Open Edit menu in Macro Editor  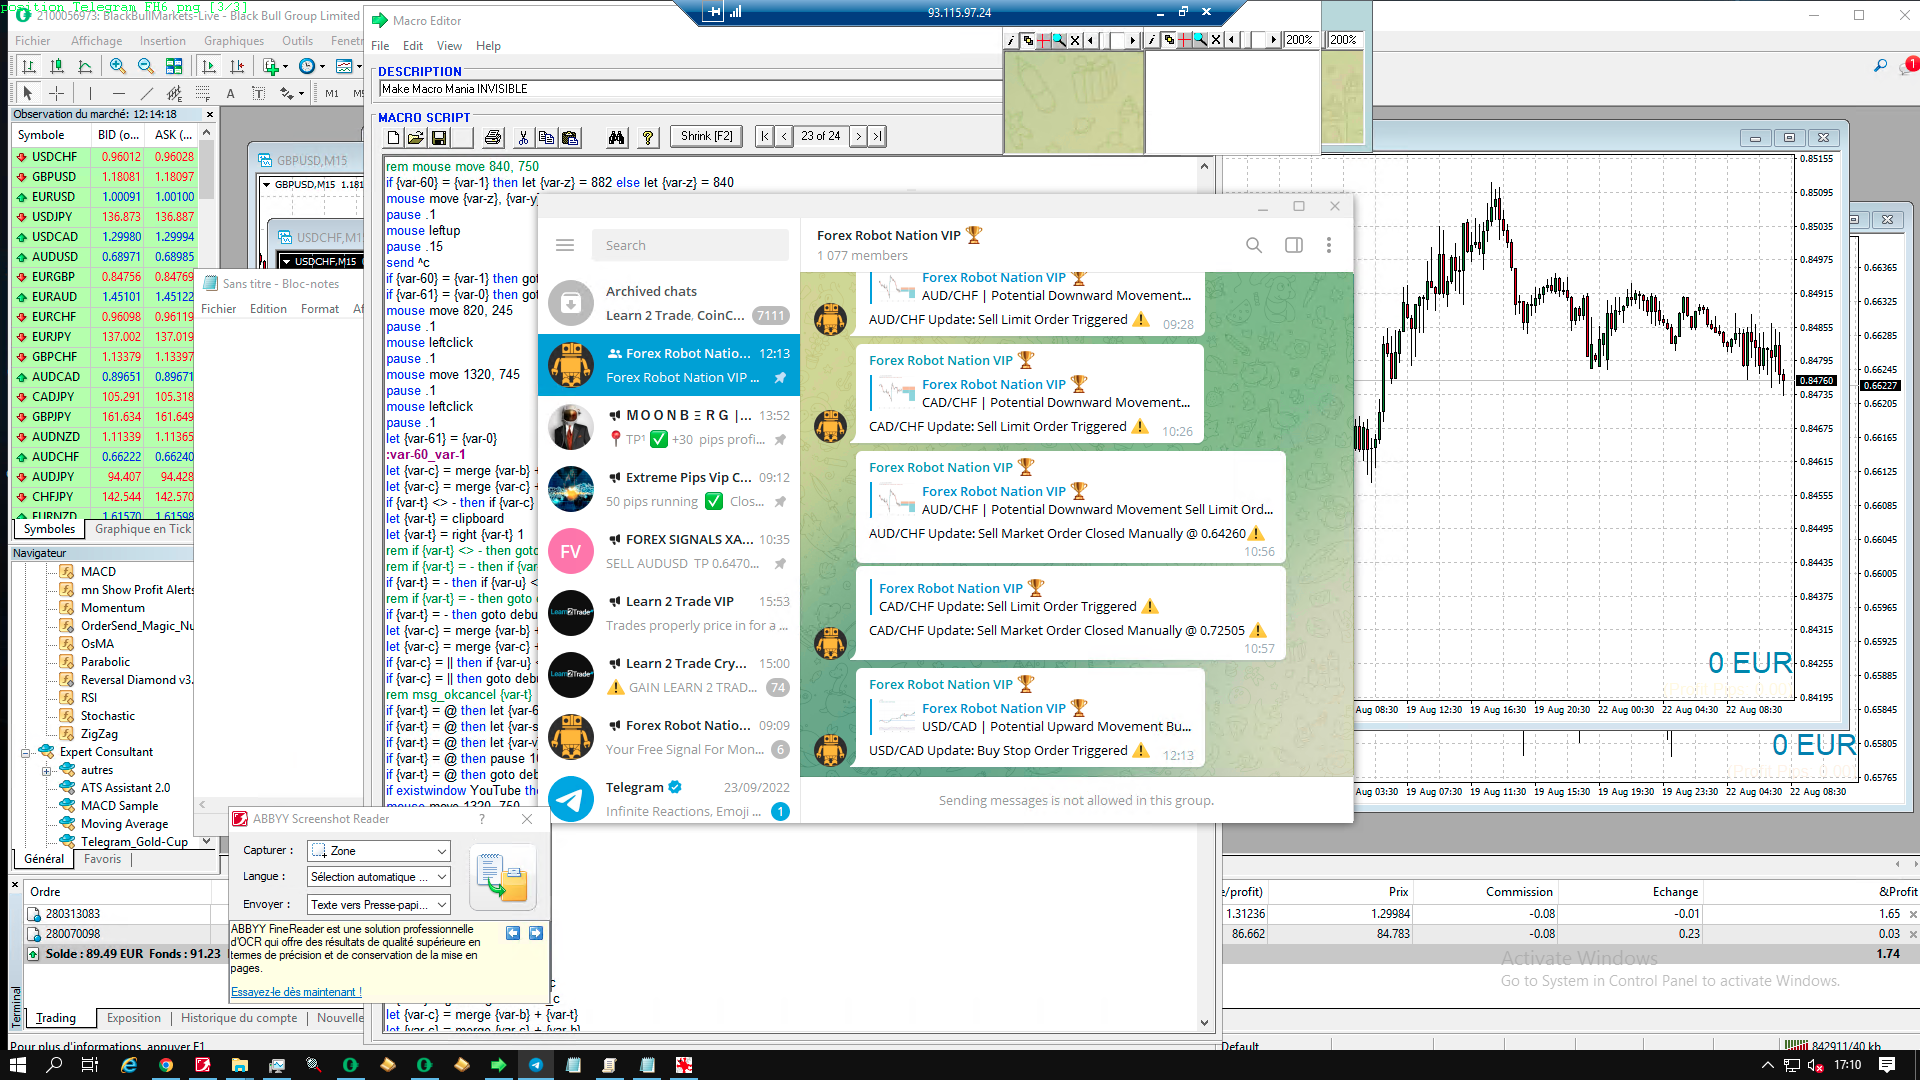pyautogui.click(x=413, y=46)
